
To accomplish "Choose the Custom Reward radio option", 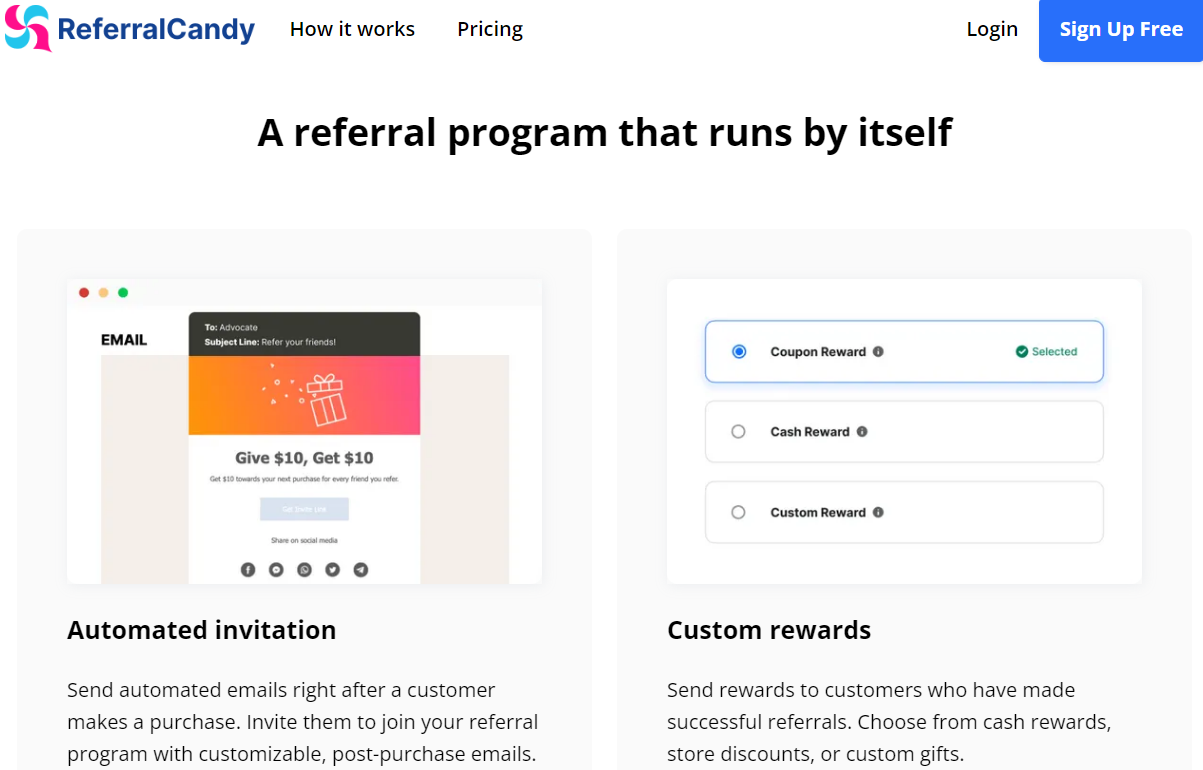I will click(x=739, y=512).
